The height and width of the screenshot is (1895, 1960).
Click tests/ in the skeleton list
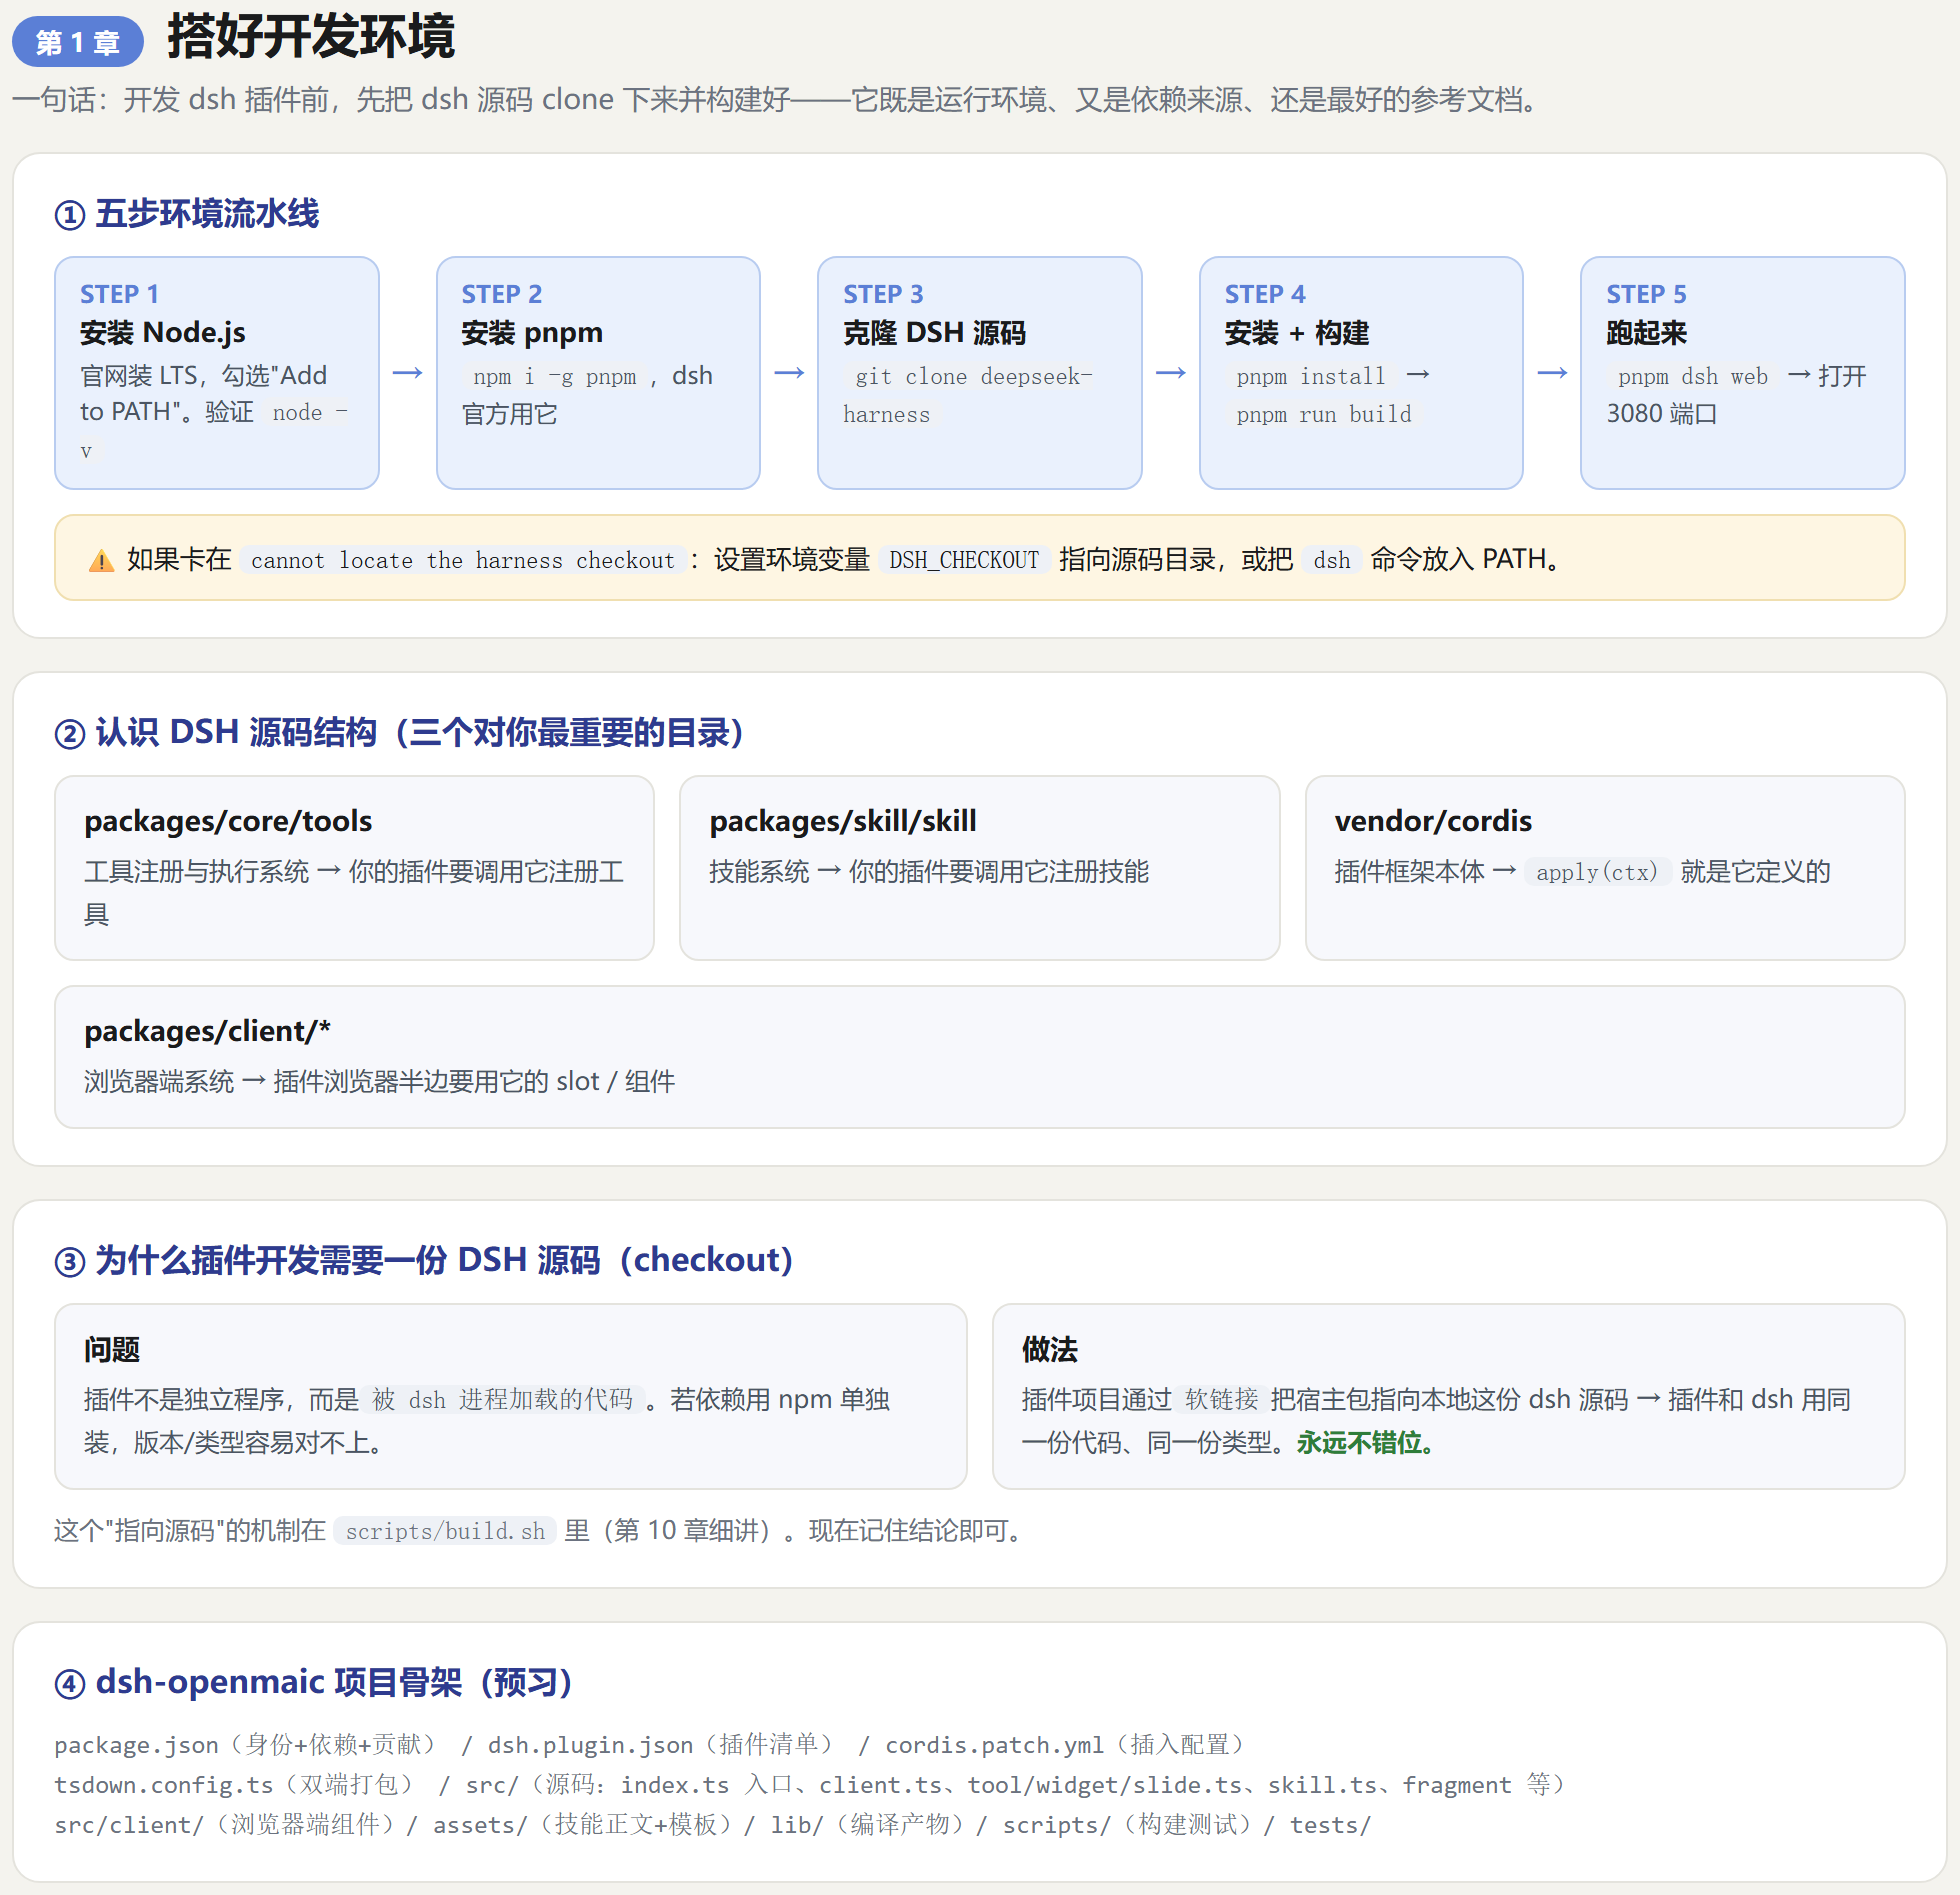[1330, 1825]
